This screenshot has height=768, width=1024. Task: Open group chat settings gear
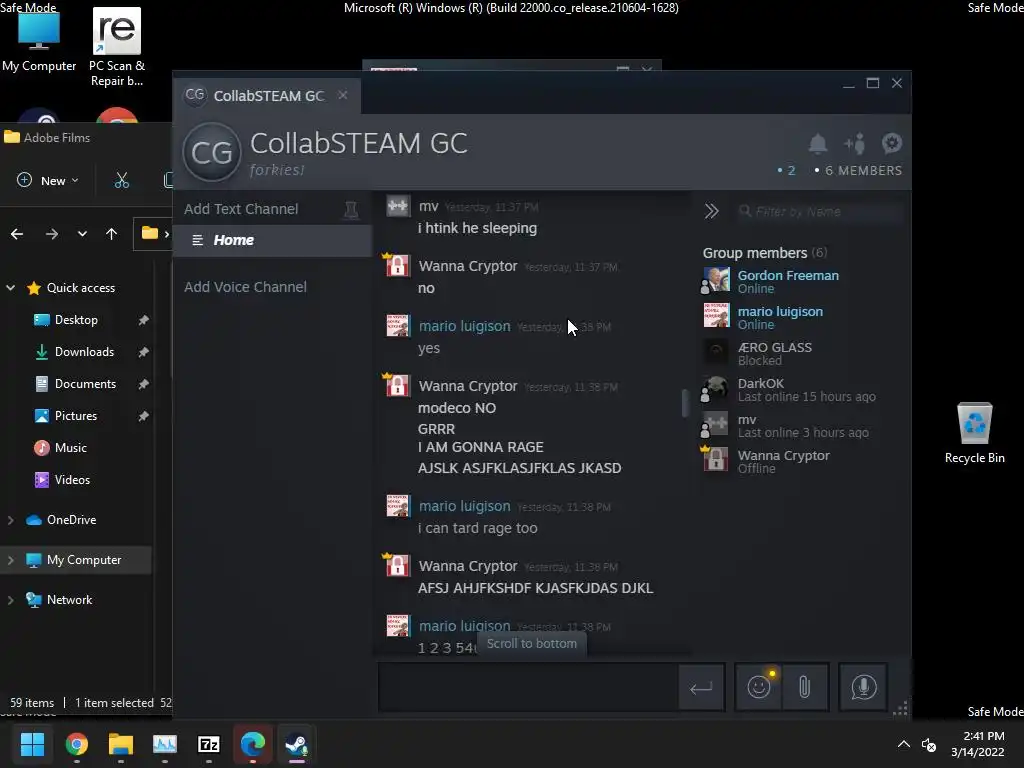pyautogui.click(x=891, y=143)
